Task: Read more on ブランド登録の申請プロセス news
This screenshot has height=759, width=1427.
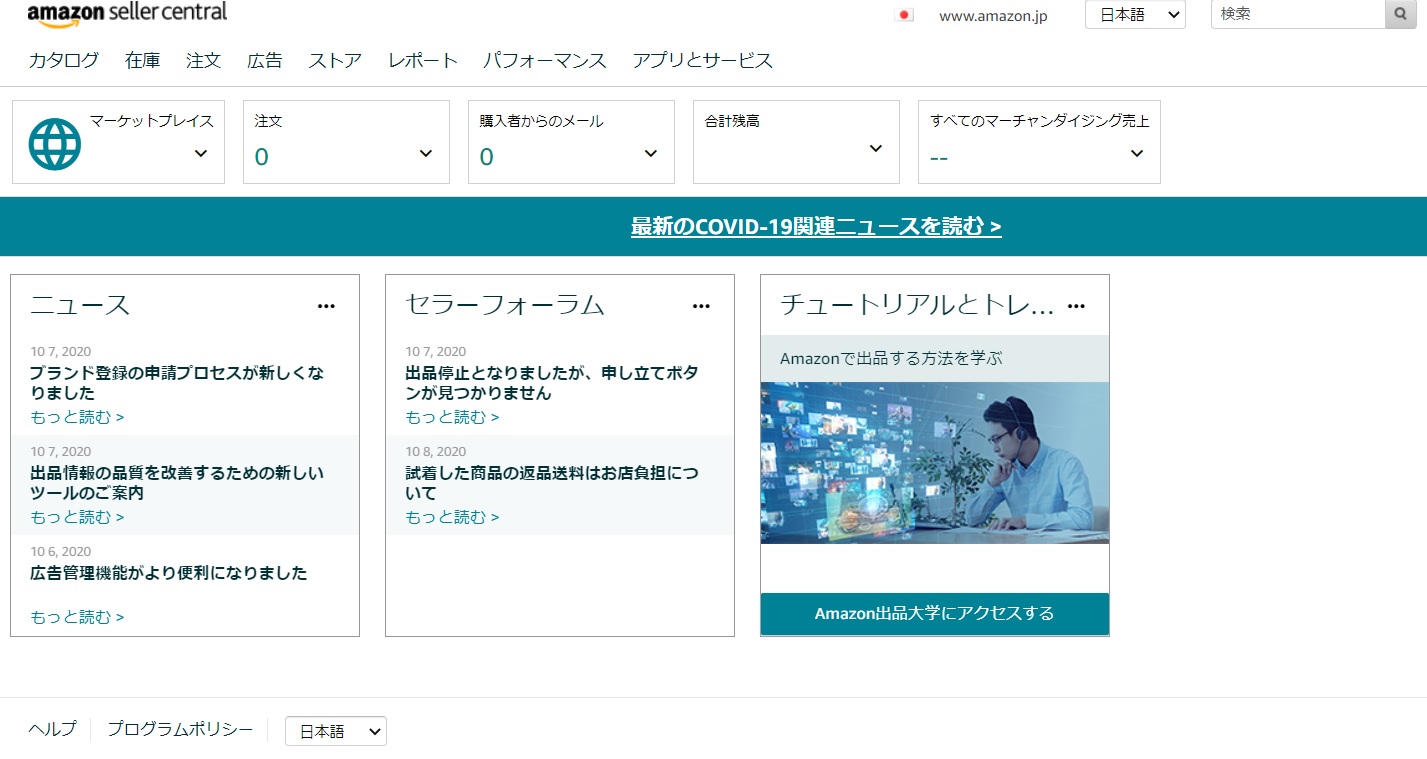Action: 77,417
